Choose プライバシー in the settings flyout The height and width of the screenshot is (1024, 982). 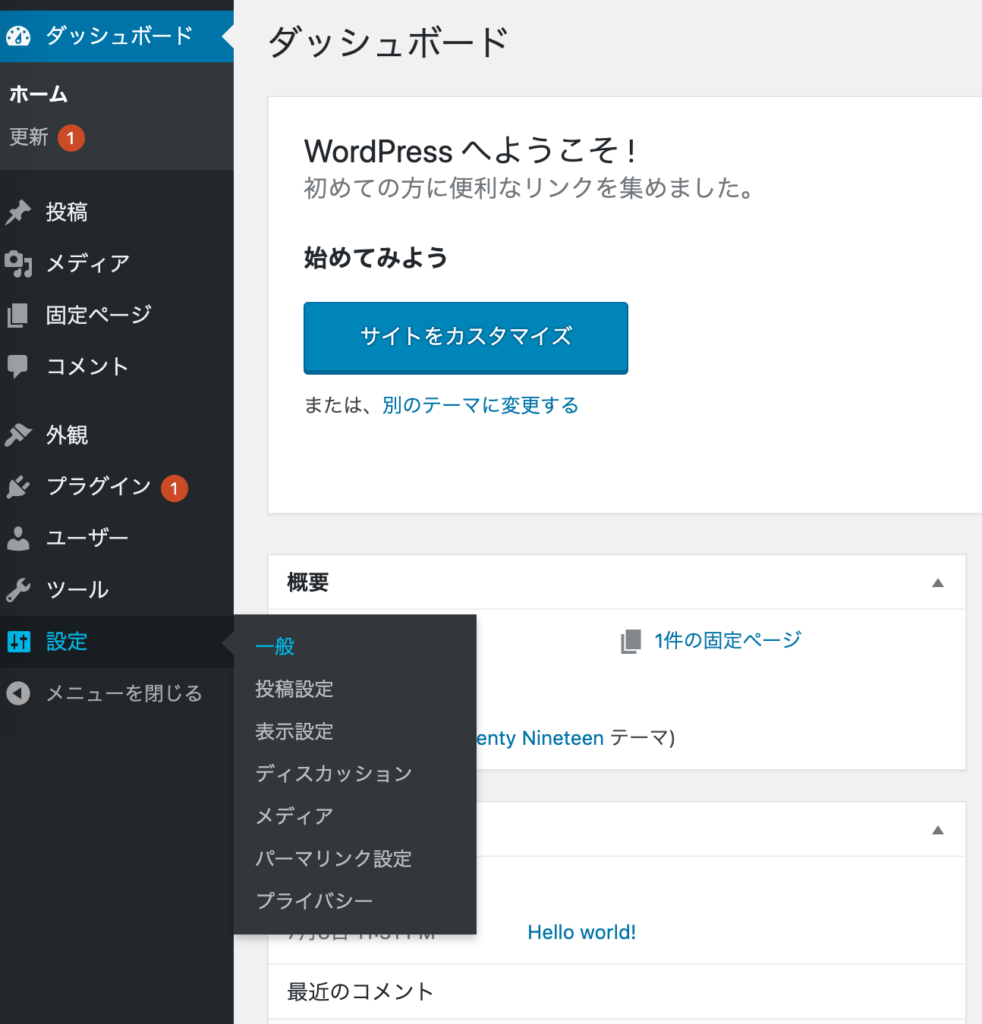coord(314,901)
